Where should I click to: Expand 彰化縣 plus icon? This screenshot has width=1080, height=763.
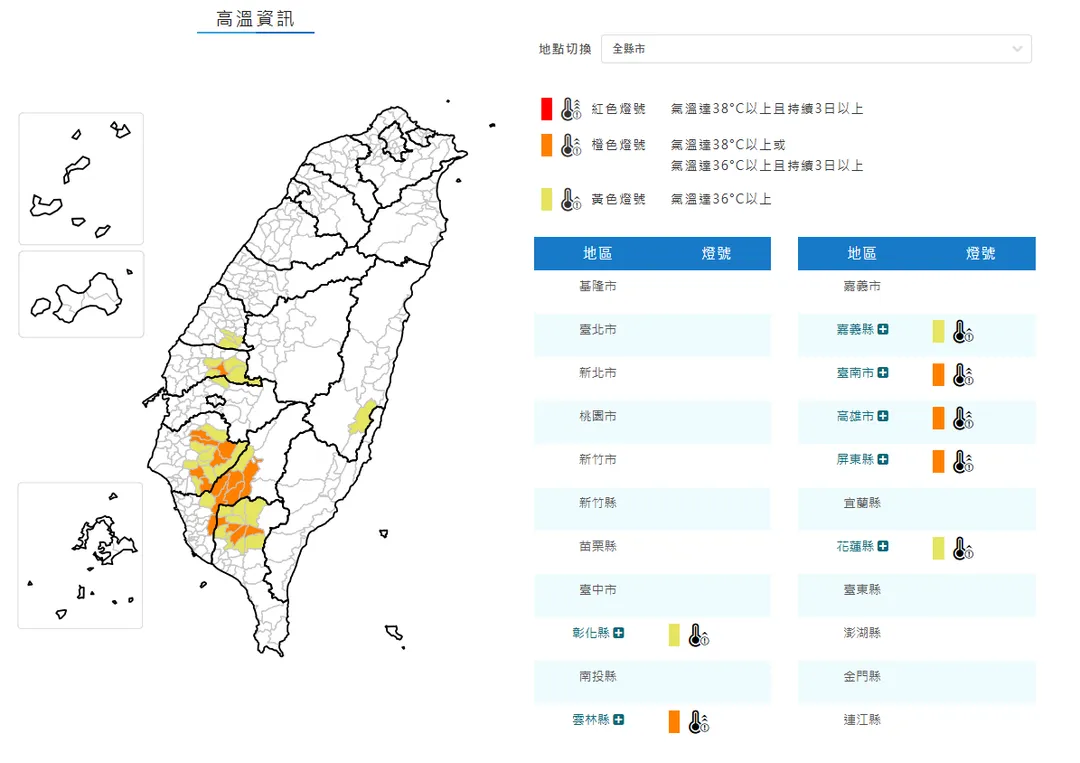point(619,633)
